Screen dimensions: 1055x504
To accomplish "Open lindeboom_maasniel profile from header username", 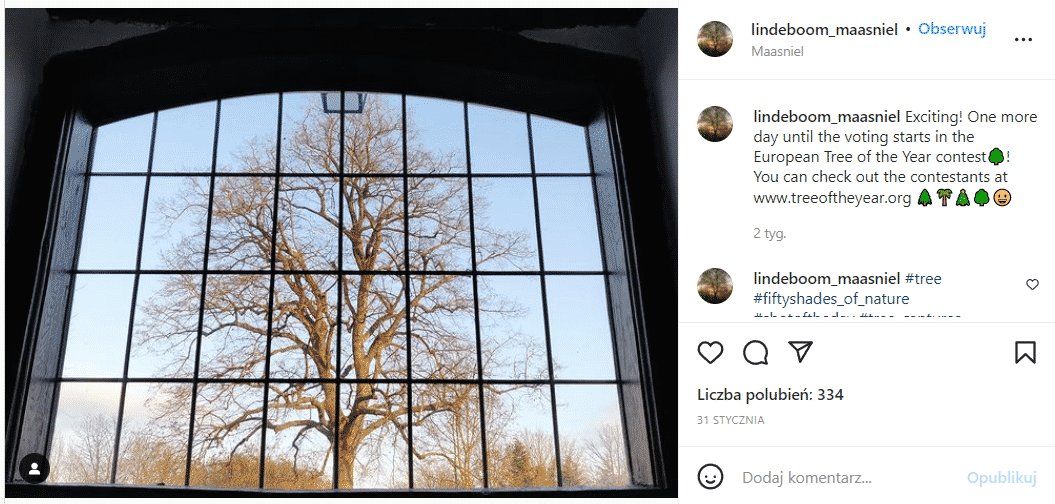I will (x=824, y=30).
